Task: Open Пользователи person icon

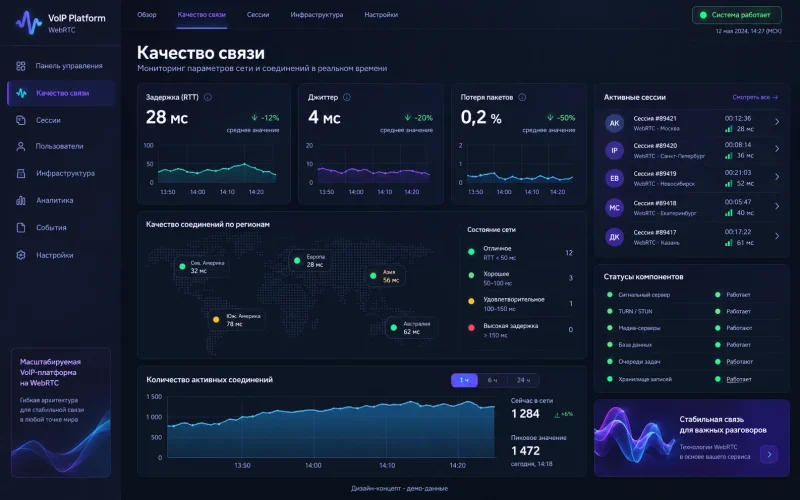Action: click(x=21, y=146)
